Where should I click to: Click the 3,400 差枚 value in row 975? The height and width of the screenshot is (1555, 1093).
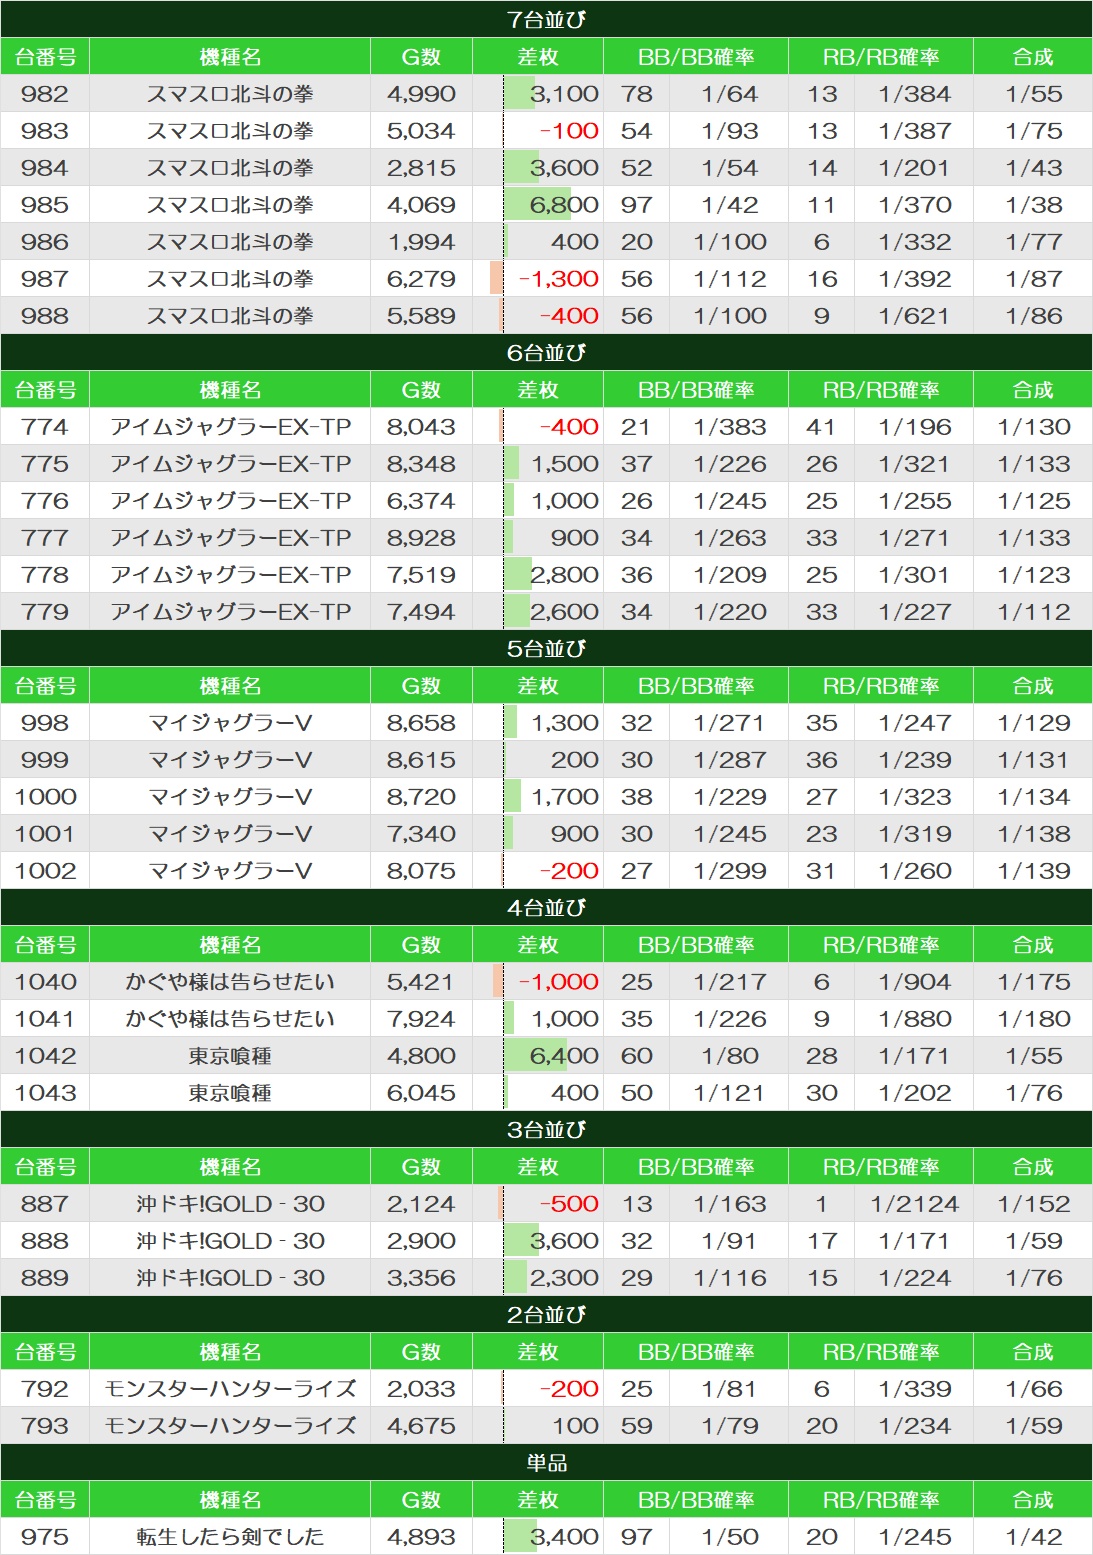(564, 1537)
